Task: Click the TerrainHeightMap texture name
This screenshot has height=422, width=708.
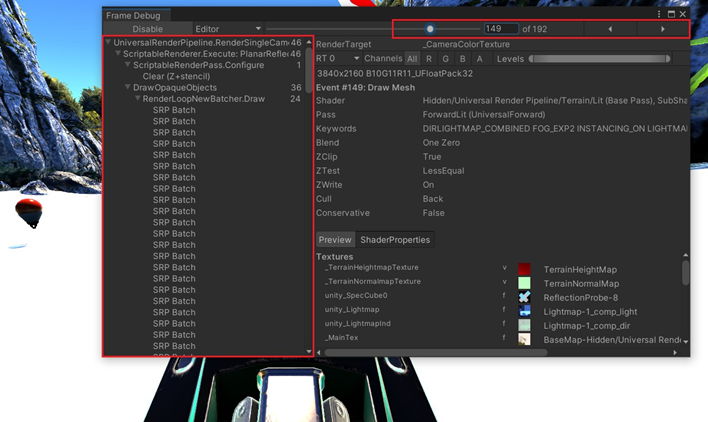Action: [x=580, y=269]
